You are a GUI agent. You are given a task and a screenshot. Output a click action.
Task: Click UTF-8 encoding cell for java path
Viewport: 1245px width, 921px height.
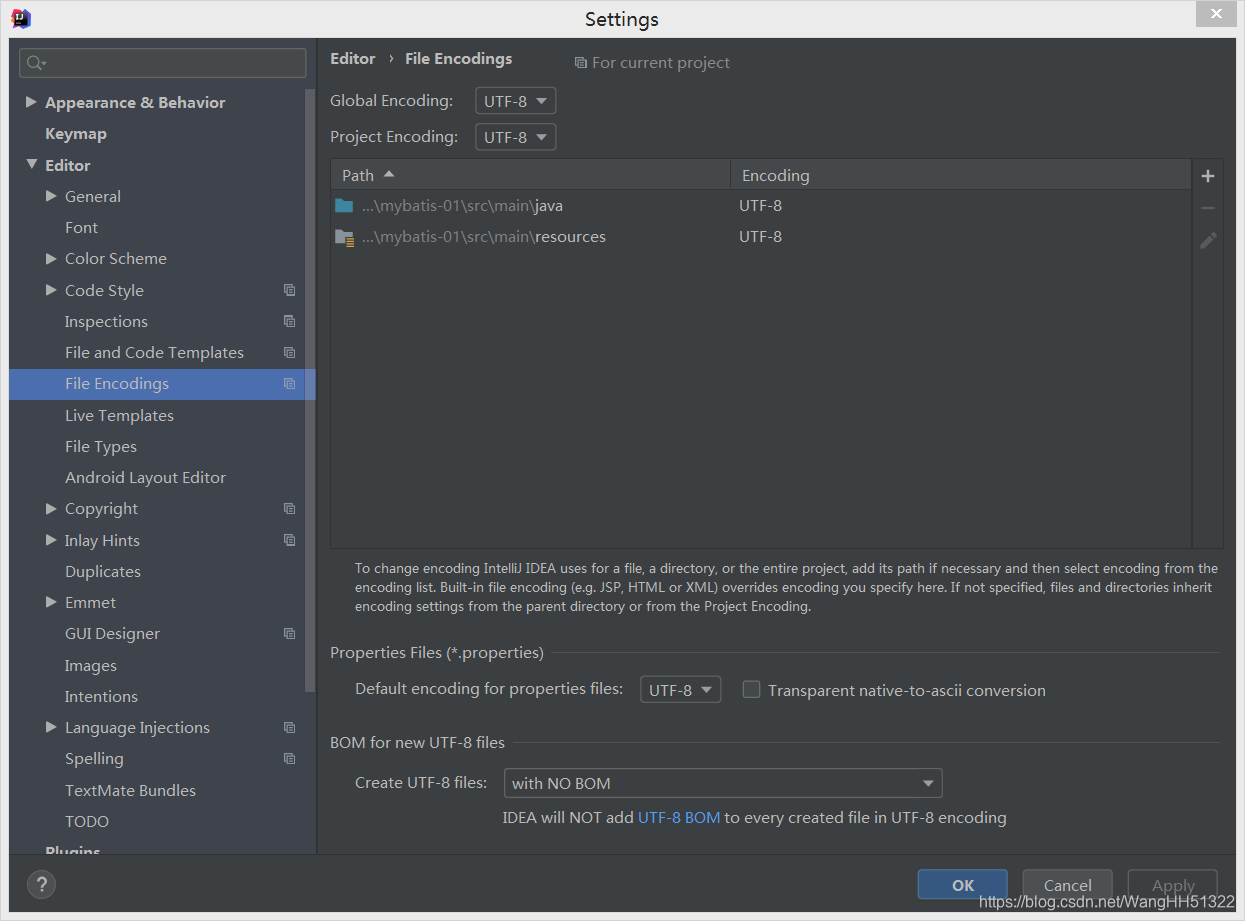[761, 206]
